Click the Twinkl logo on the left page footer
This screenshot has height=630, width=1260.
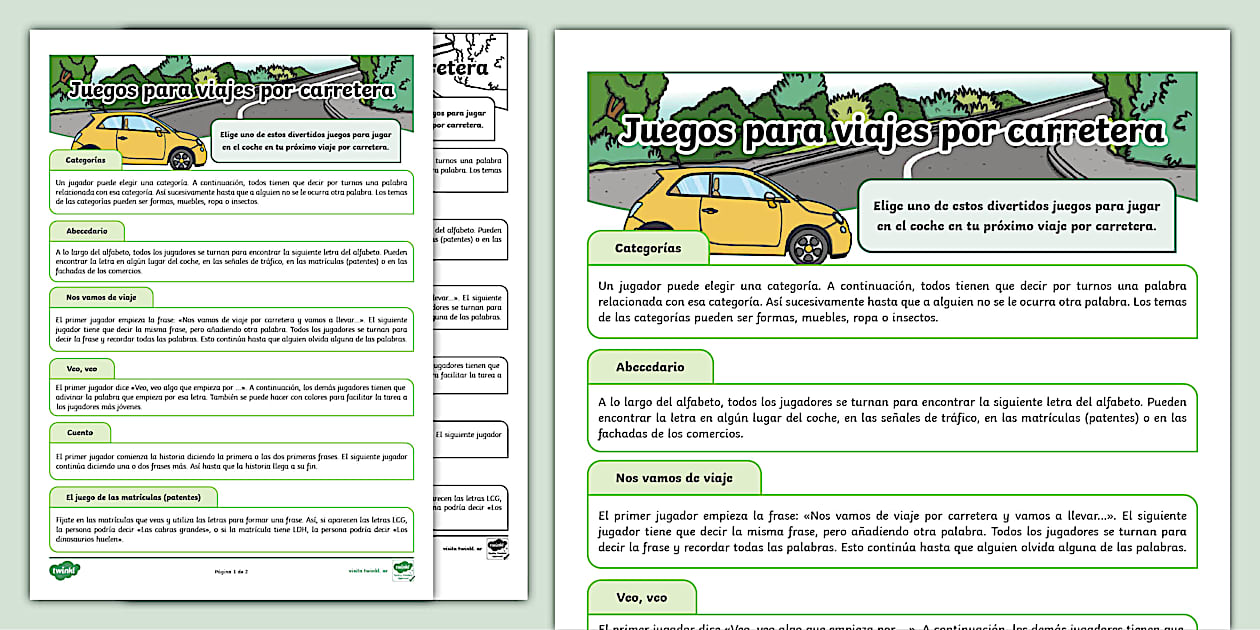pos(64,570)
